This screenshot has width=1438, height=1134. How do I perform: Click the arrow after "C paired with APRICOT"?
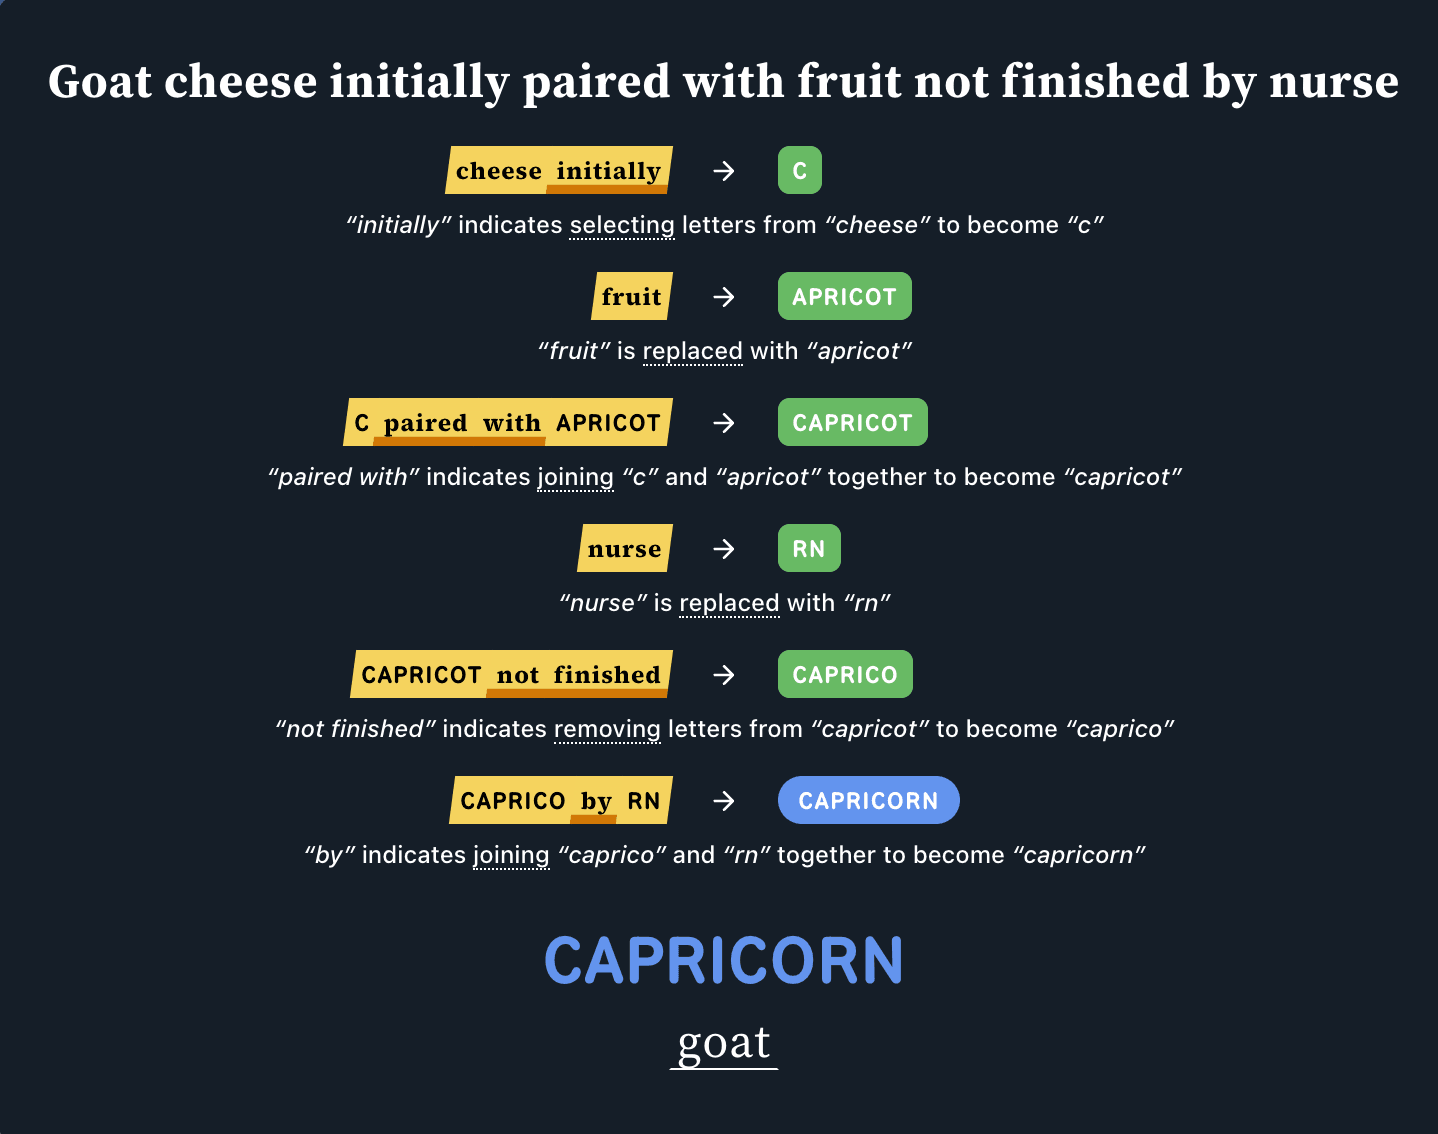(724, 423)
